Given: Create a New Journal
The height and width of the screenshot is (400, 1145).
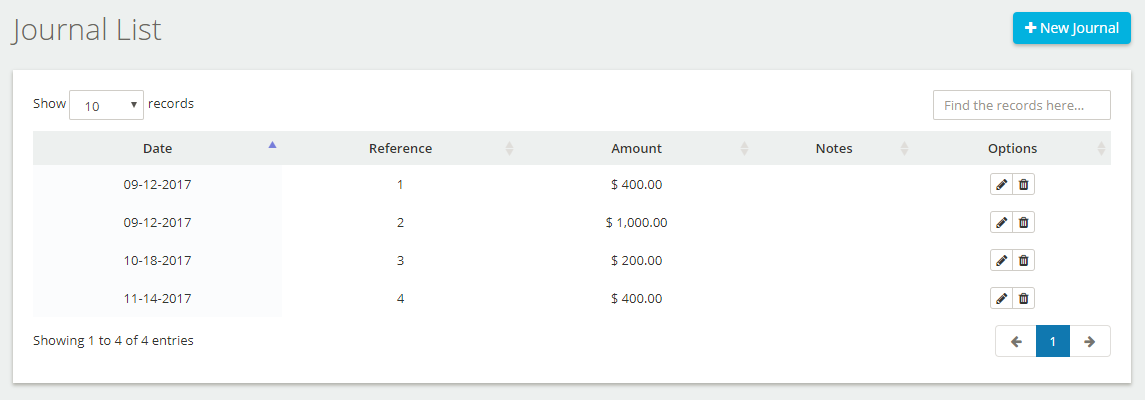Looking at the screenshot, I should click(x=1071, y=28).
